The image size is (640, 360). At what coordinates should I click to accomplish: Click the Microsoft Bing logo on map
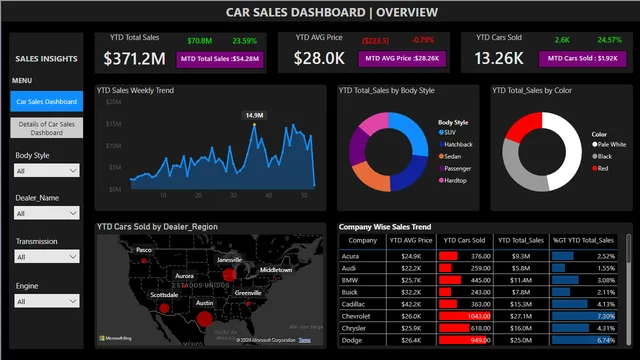(x=116, y=338)
